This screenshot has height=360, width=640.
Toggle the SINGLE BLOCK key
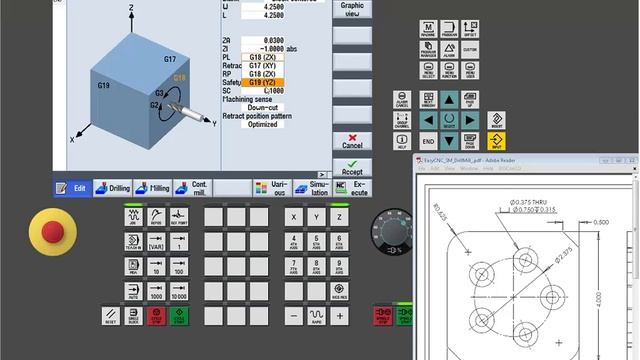[x=133, y=316]
